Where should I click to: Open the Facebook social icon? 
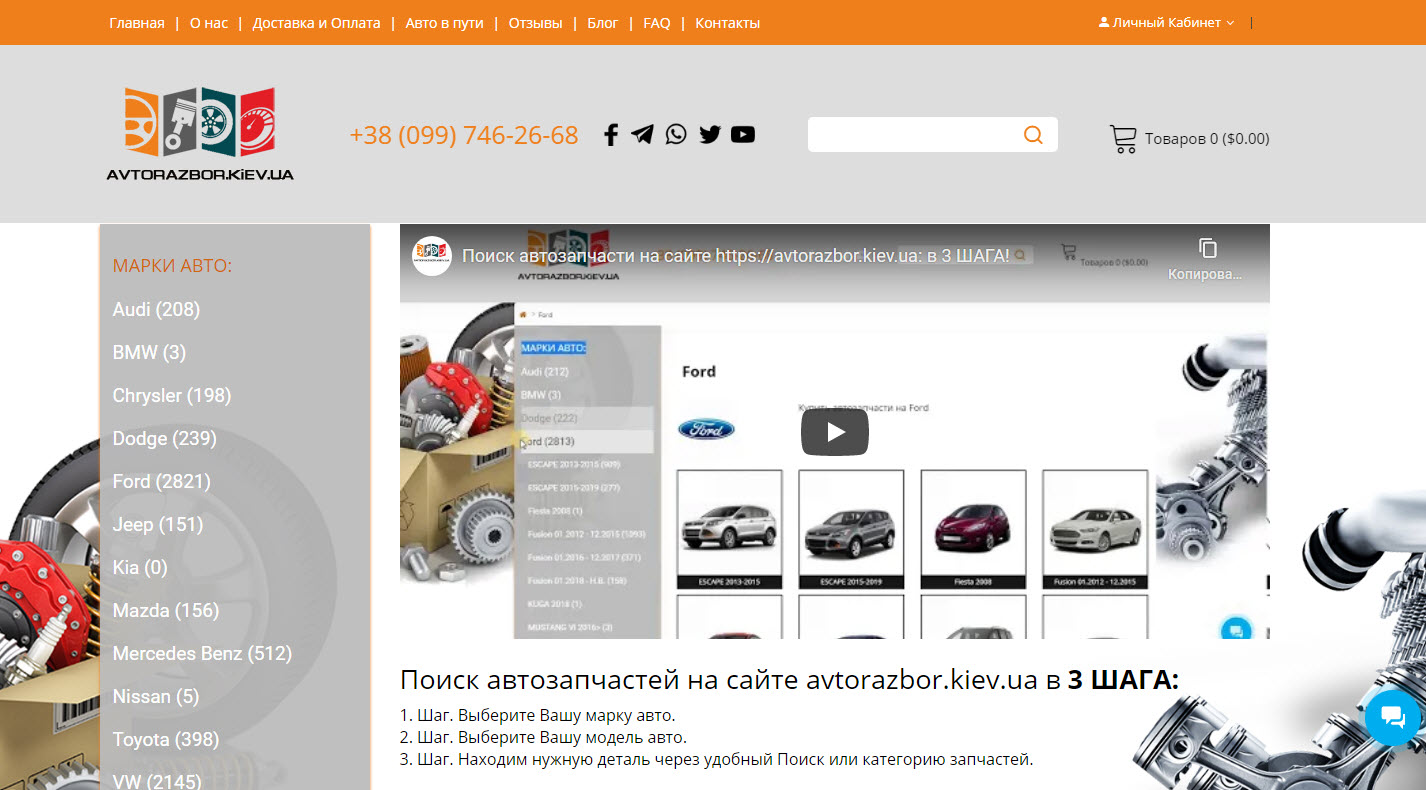tap(611, 134)
